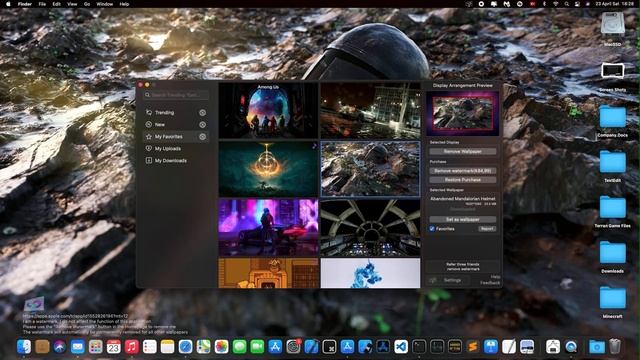Open the Go menu
Viewport: 640px width, 360px height.
point(87,4)
